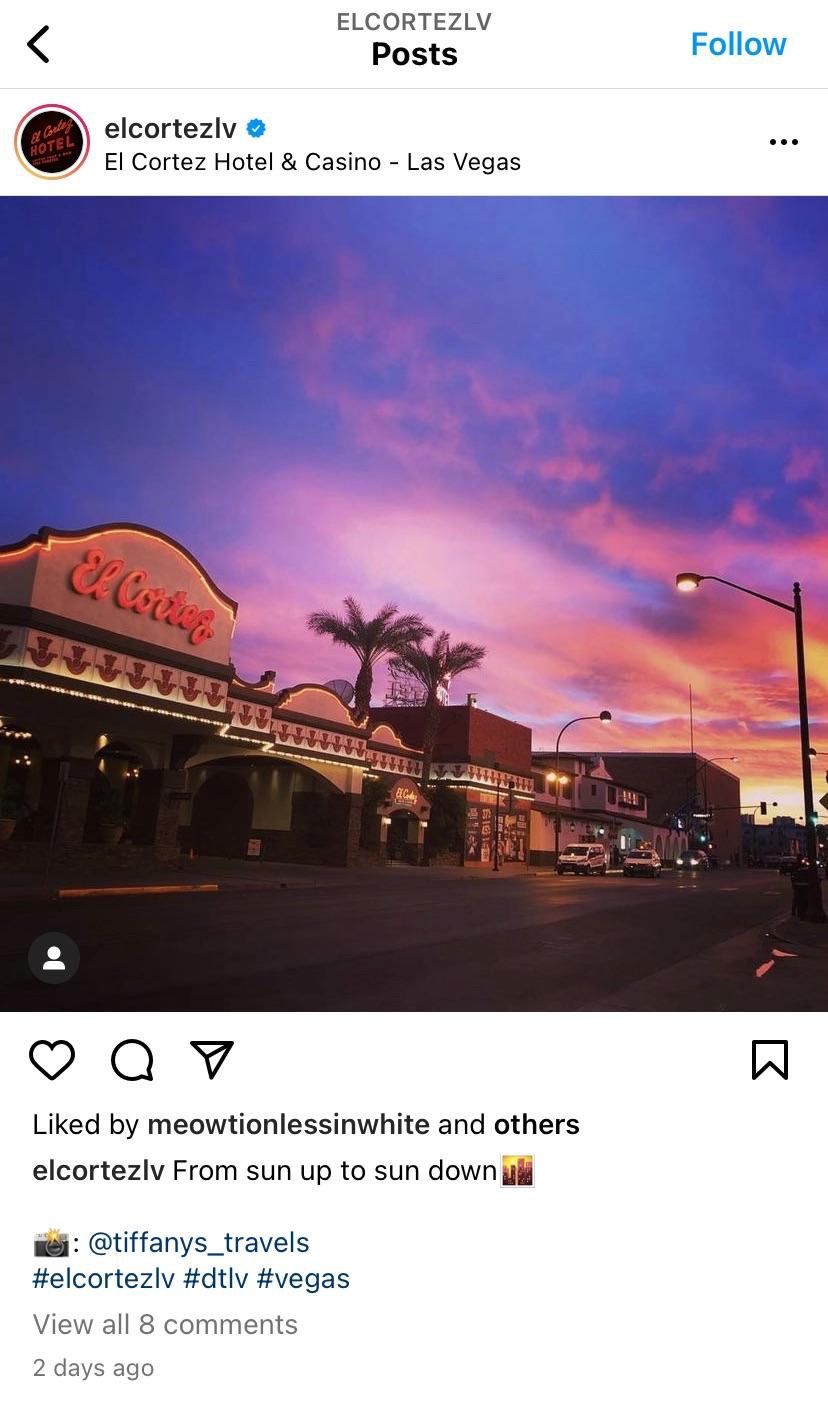Open the #elcortezlv hashtag
This screenshot has width=828, height=1409.
pos(104,1278)
